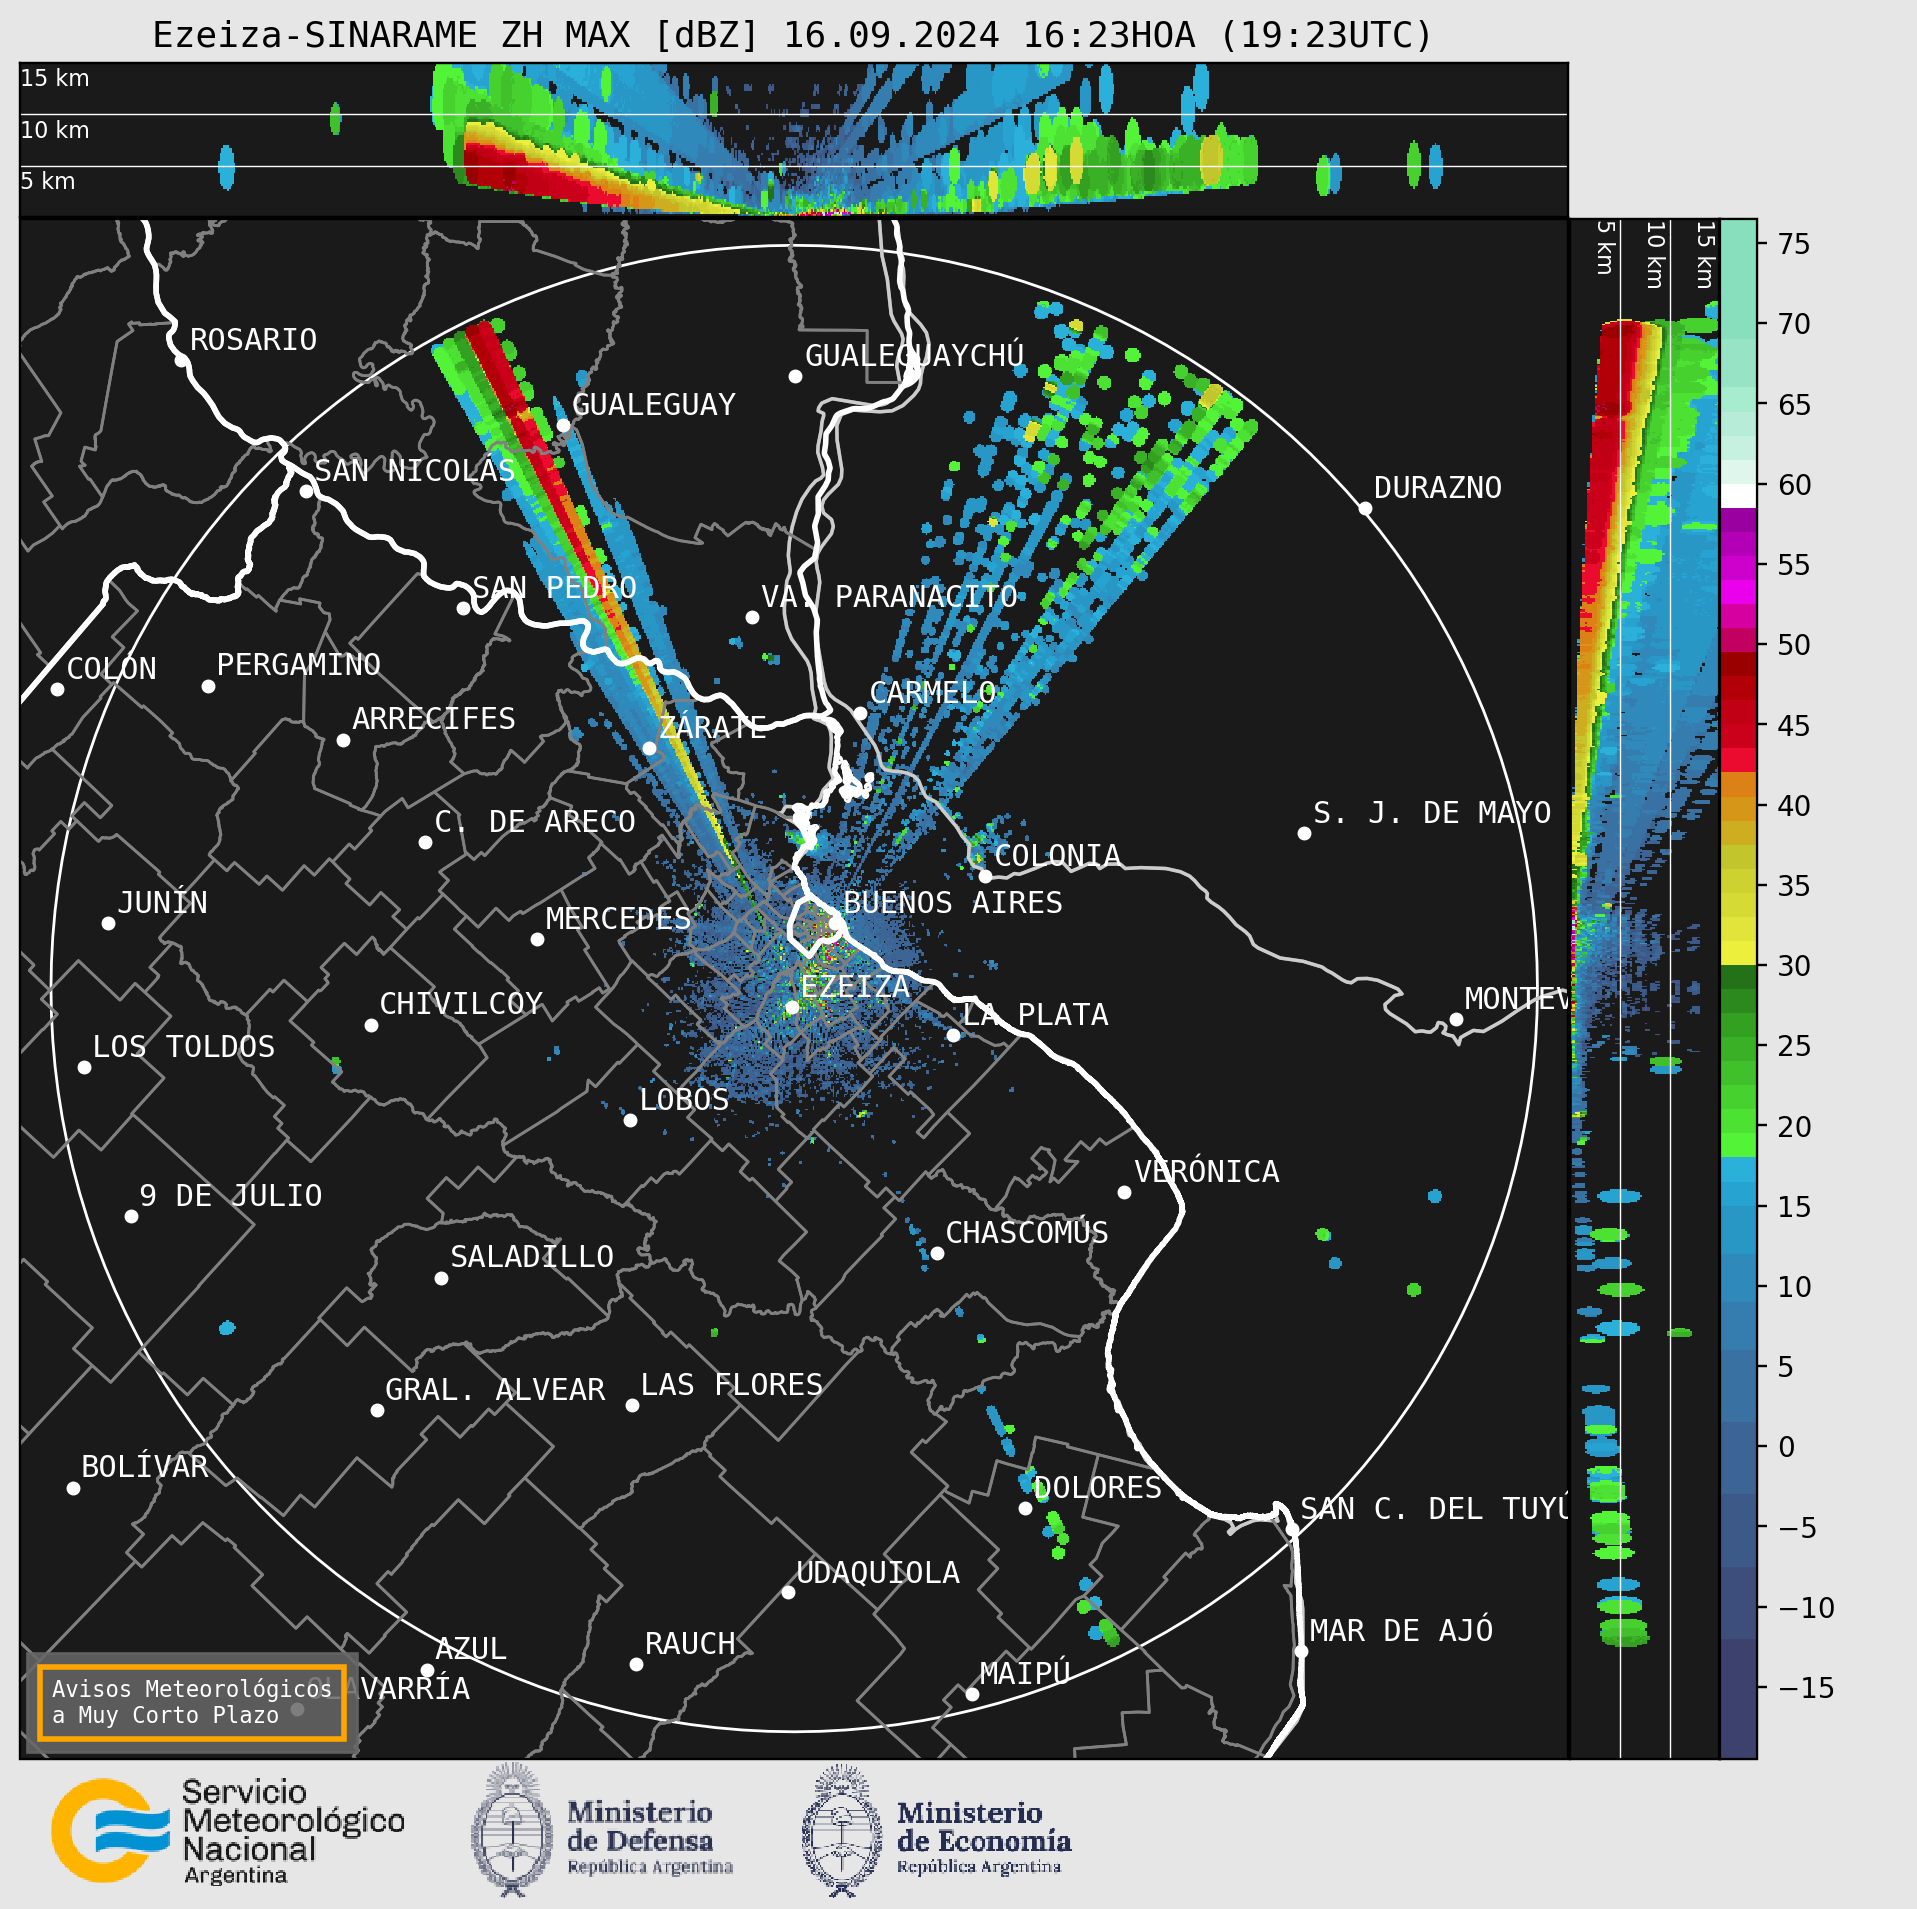Click the UDAQUIOLA city label
The height and width of the screenshot is (1909, 1917).
pos(877,1573)
